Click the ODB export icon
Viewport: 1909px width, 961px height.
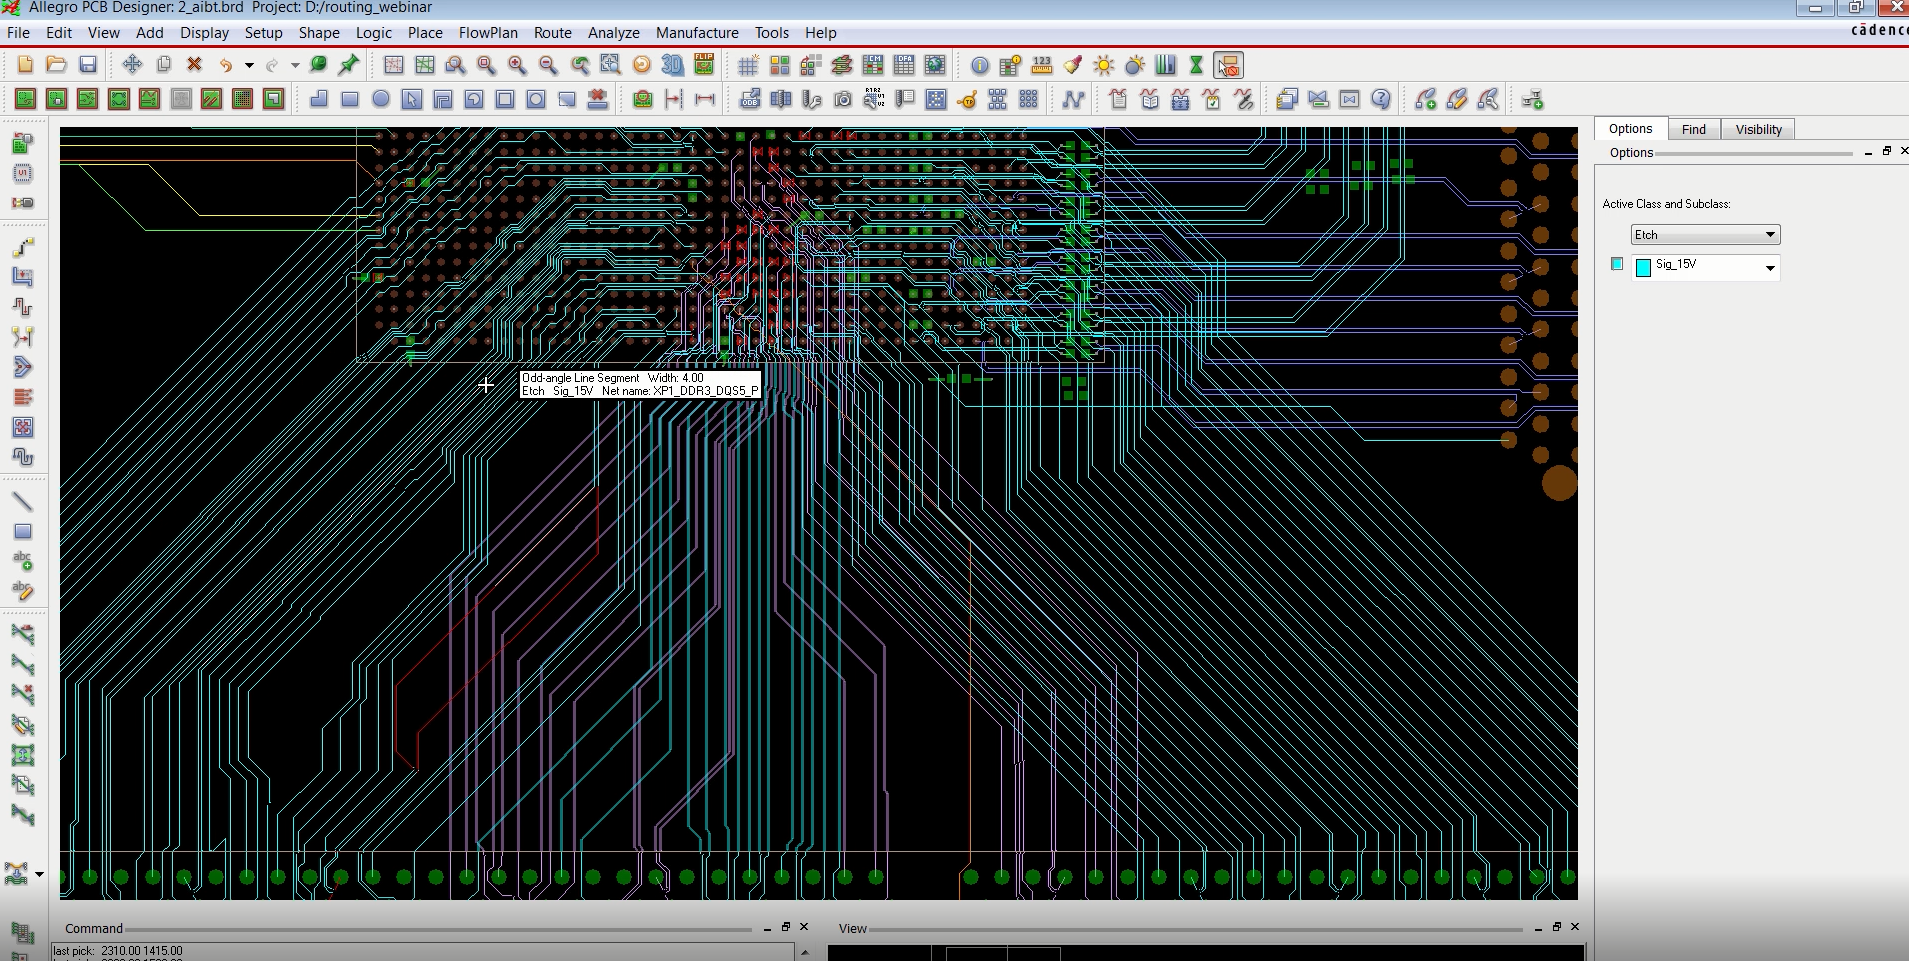[x=750, y=99]
